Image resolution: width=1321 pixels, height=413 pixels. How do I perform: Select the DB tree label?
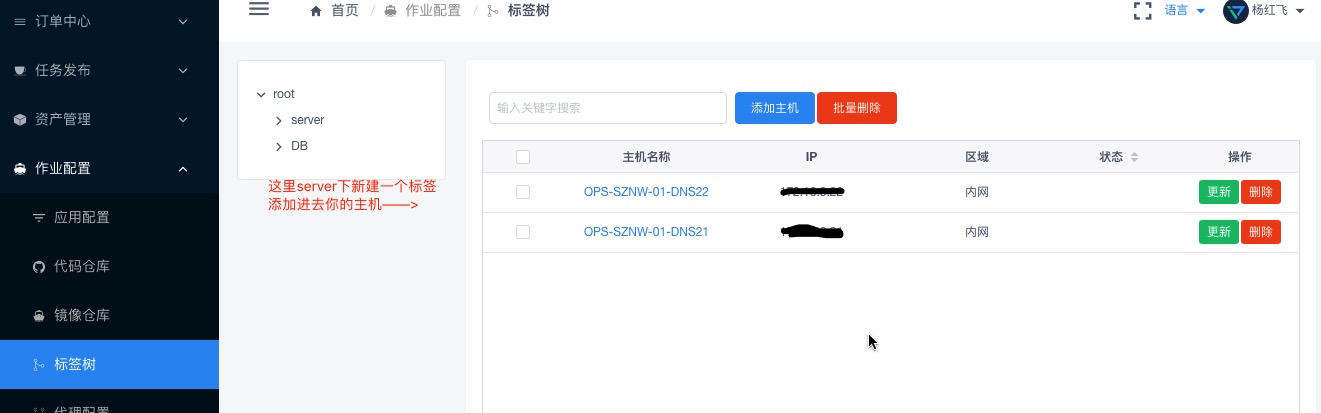[x=299, y=146]
